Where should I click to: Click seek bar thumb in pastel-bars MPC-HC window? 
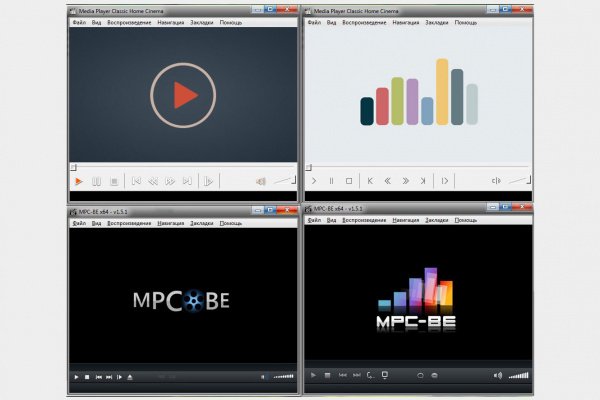[308, 167]
